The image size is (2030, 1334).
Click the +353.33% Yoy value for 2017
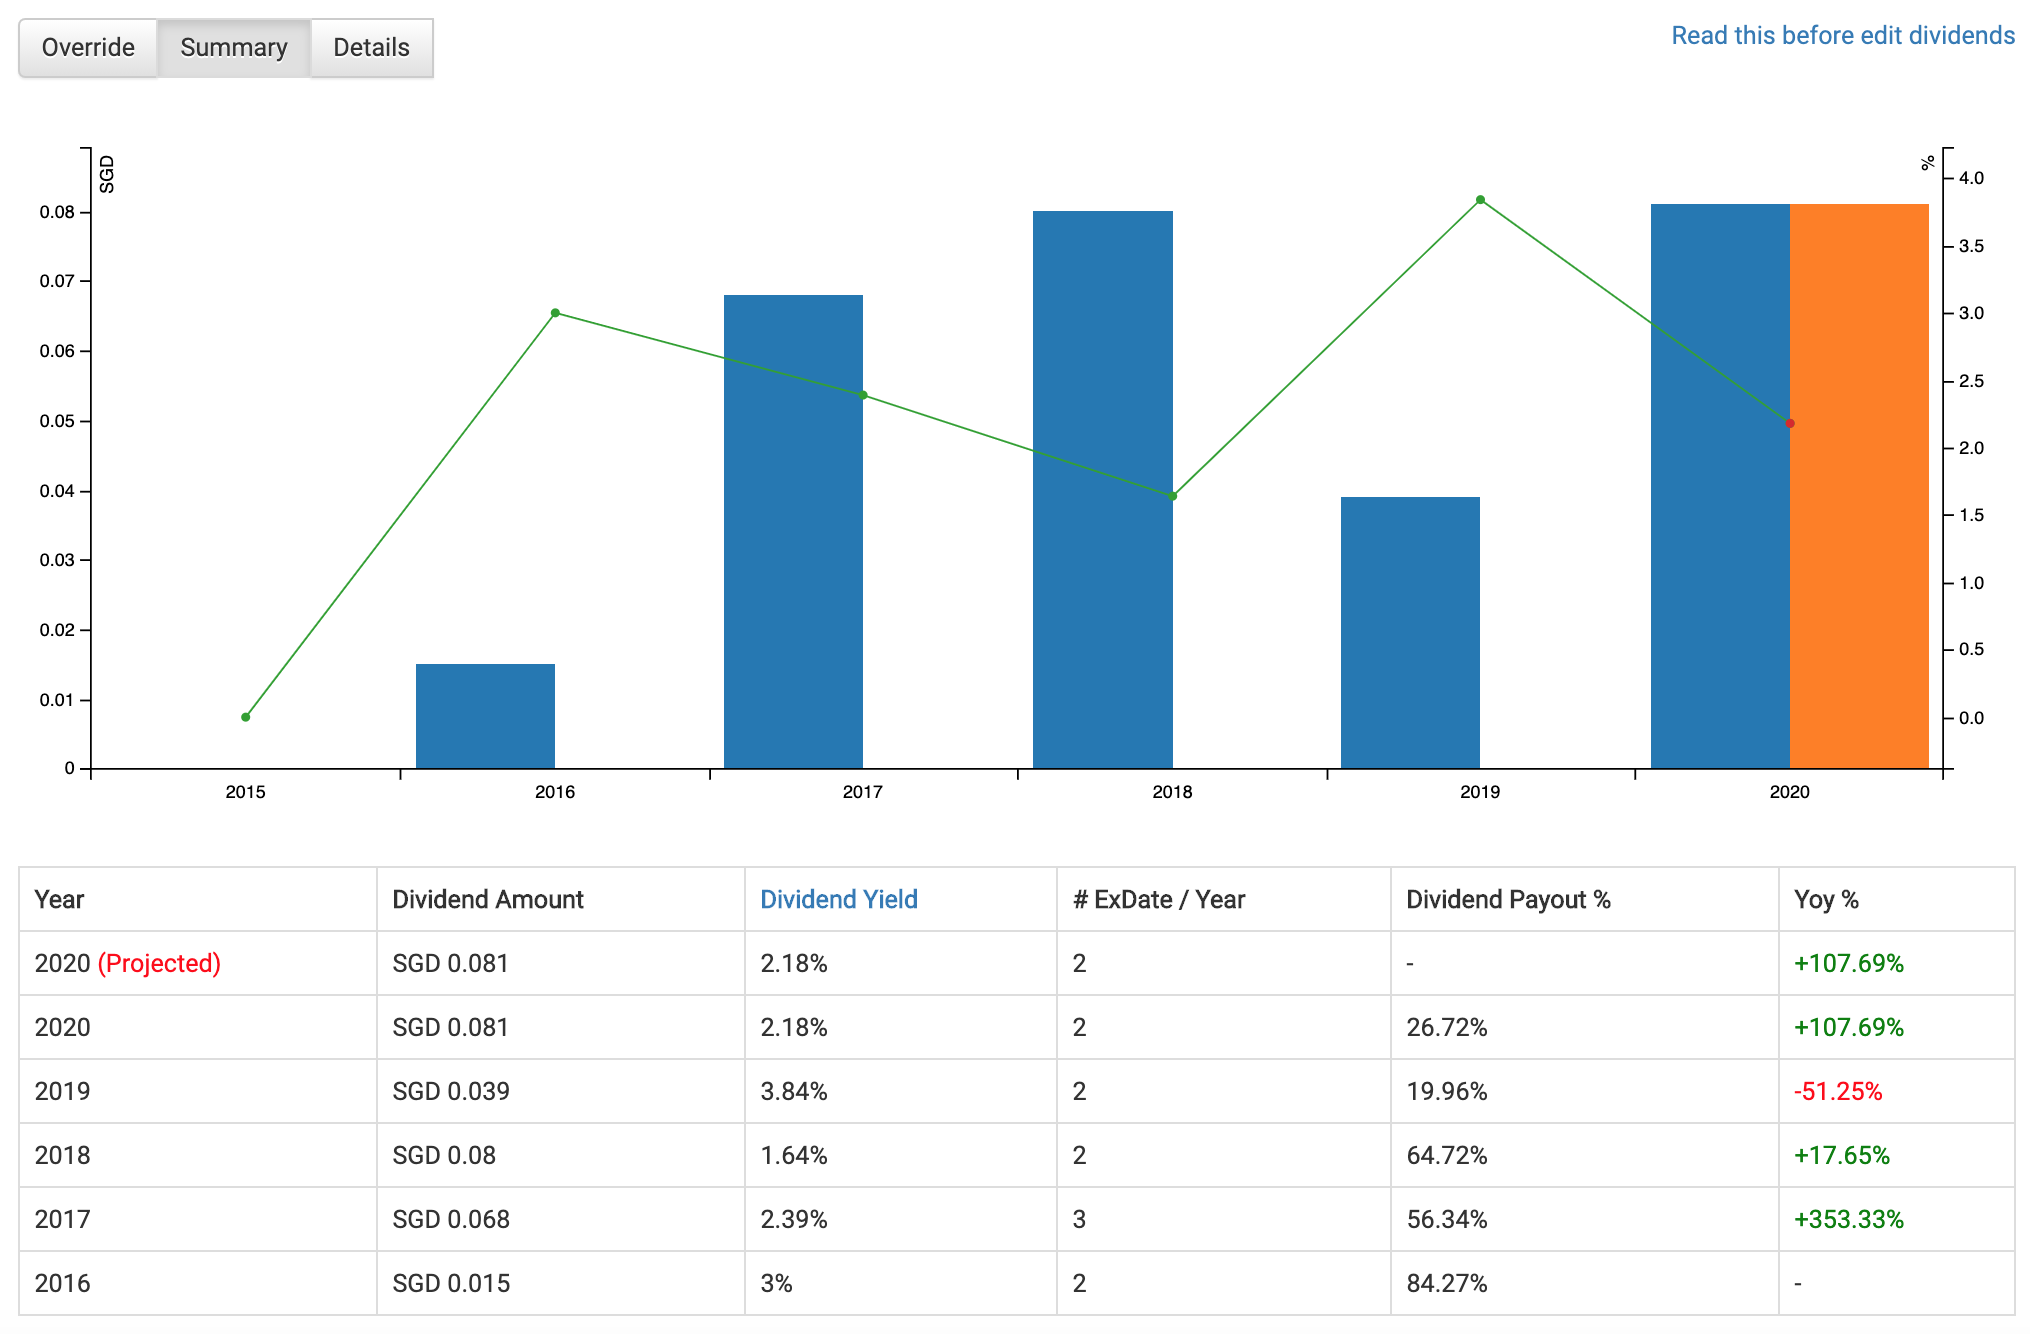pos(1848,1219)
